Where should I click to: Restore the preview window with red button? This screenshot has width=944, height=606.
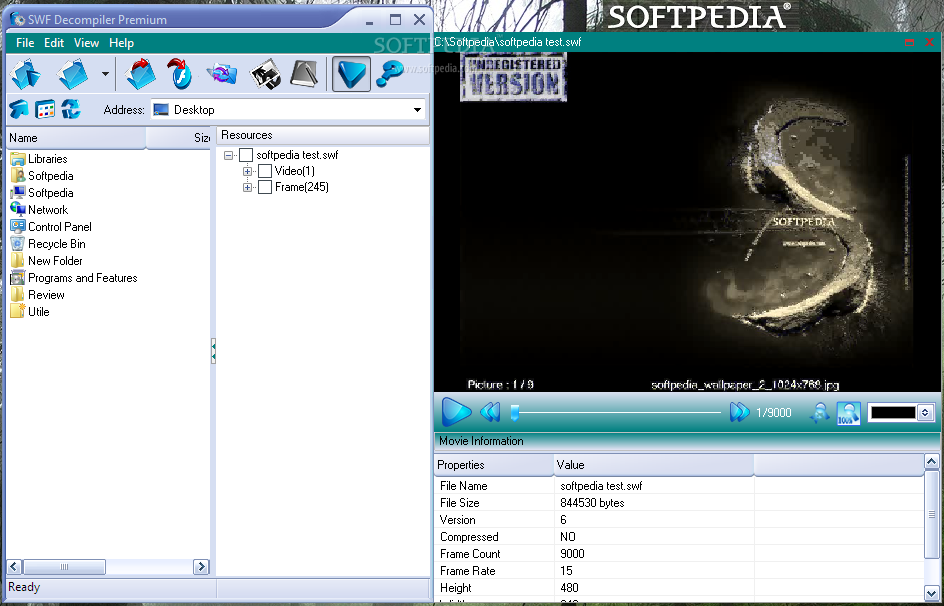pos(910,42)
